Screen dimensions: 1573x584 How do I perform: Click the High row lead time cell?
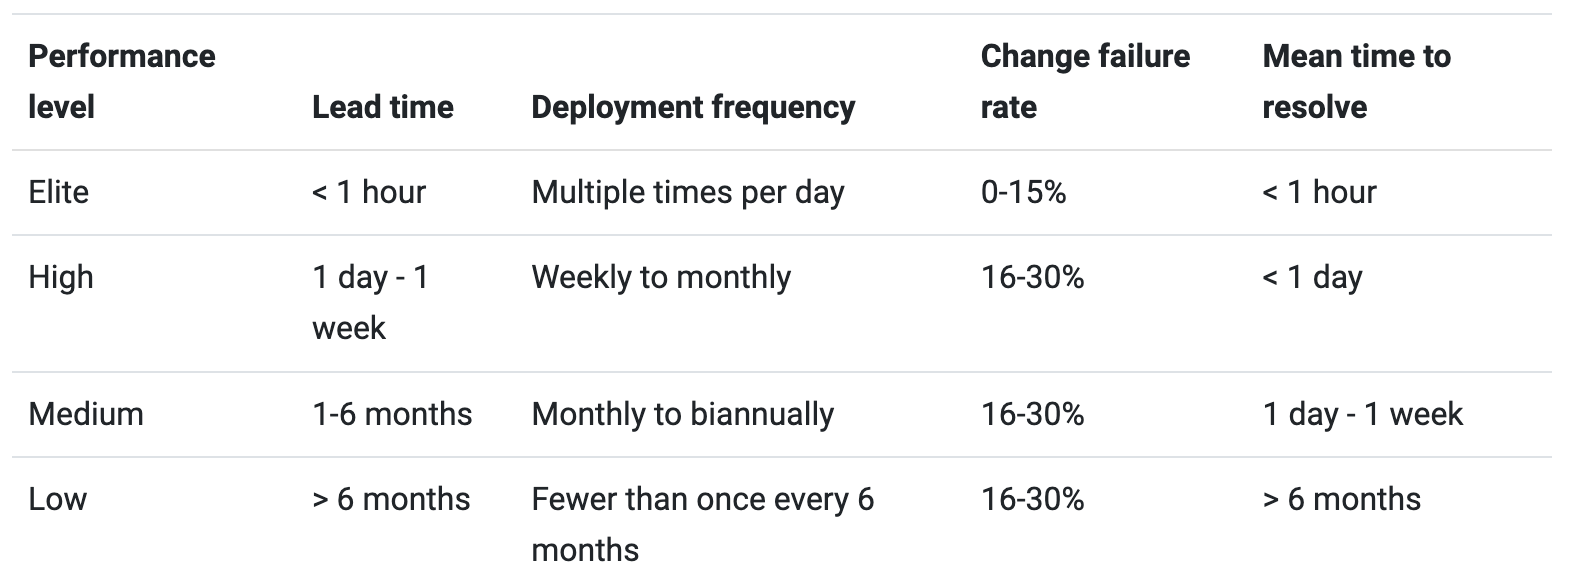[370, 302]
